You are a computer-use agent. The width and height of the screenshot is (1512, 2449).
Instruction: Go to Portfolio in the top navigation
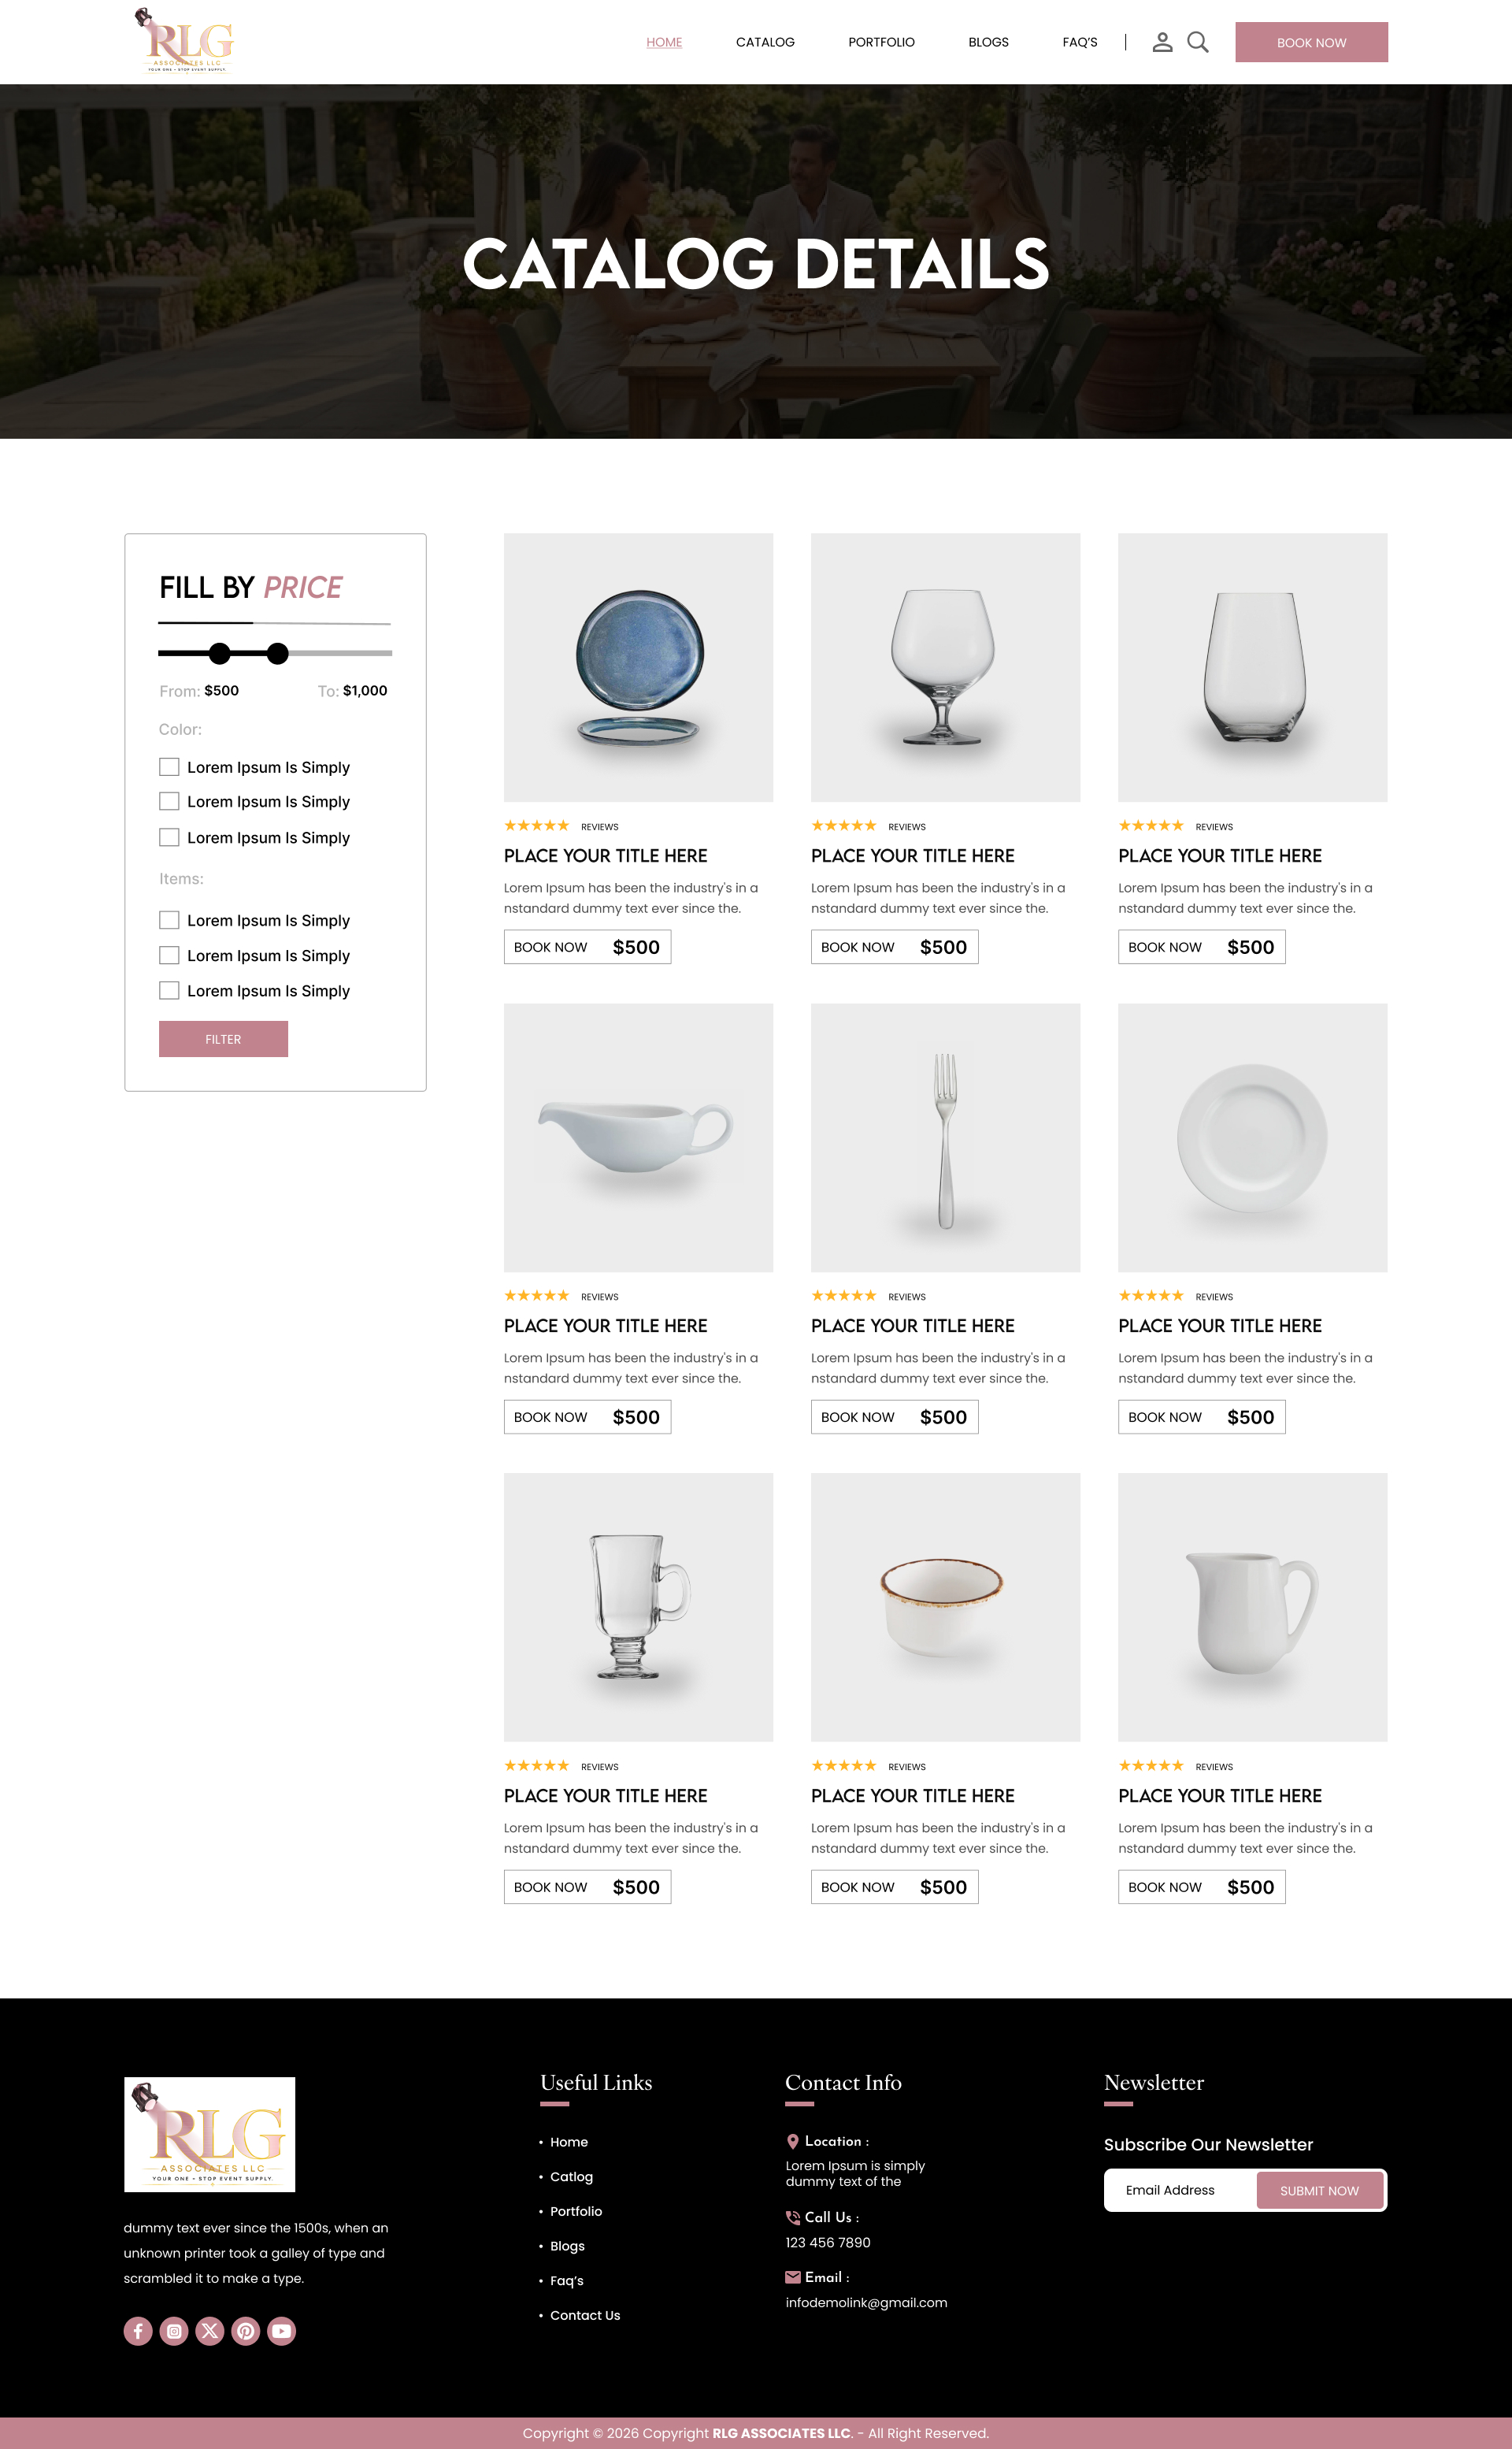[881, 42]
